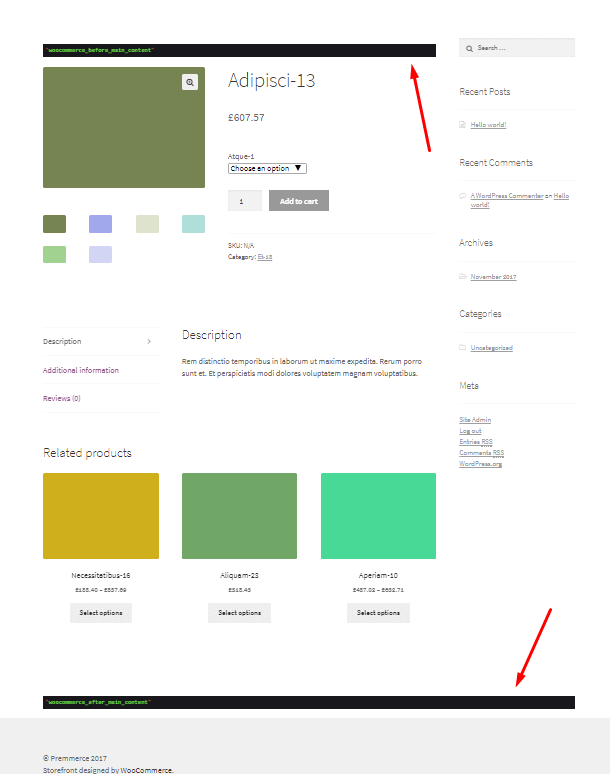Open the Comments RSS link

click(x=482, y=453)
